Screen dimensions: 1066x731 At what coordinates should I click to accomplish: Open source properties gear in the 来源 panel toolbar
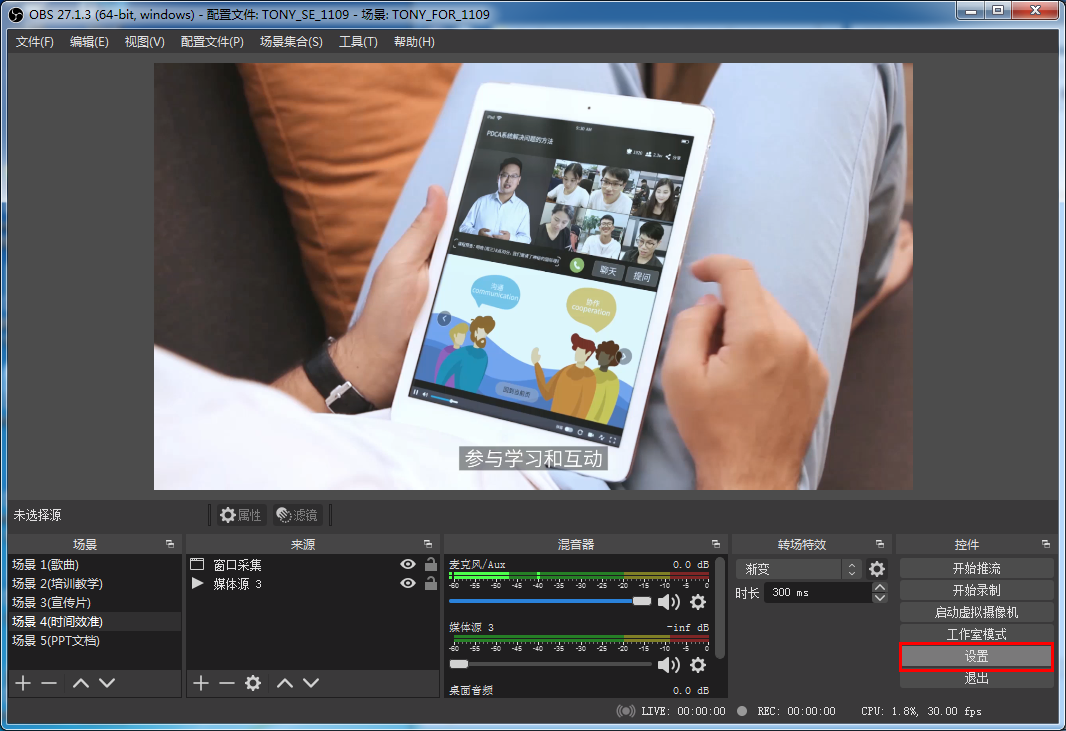point(253,683)
